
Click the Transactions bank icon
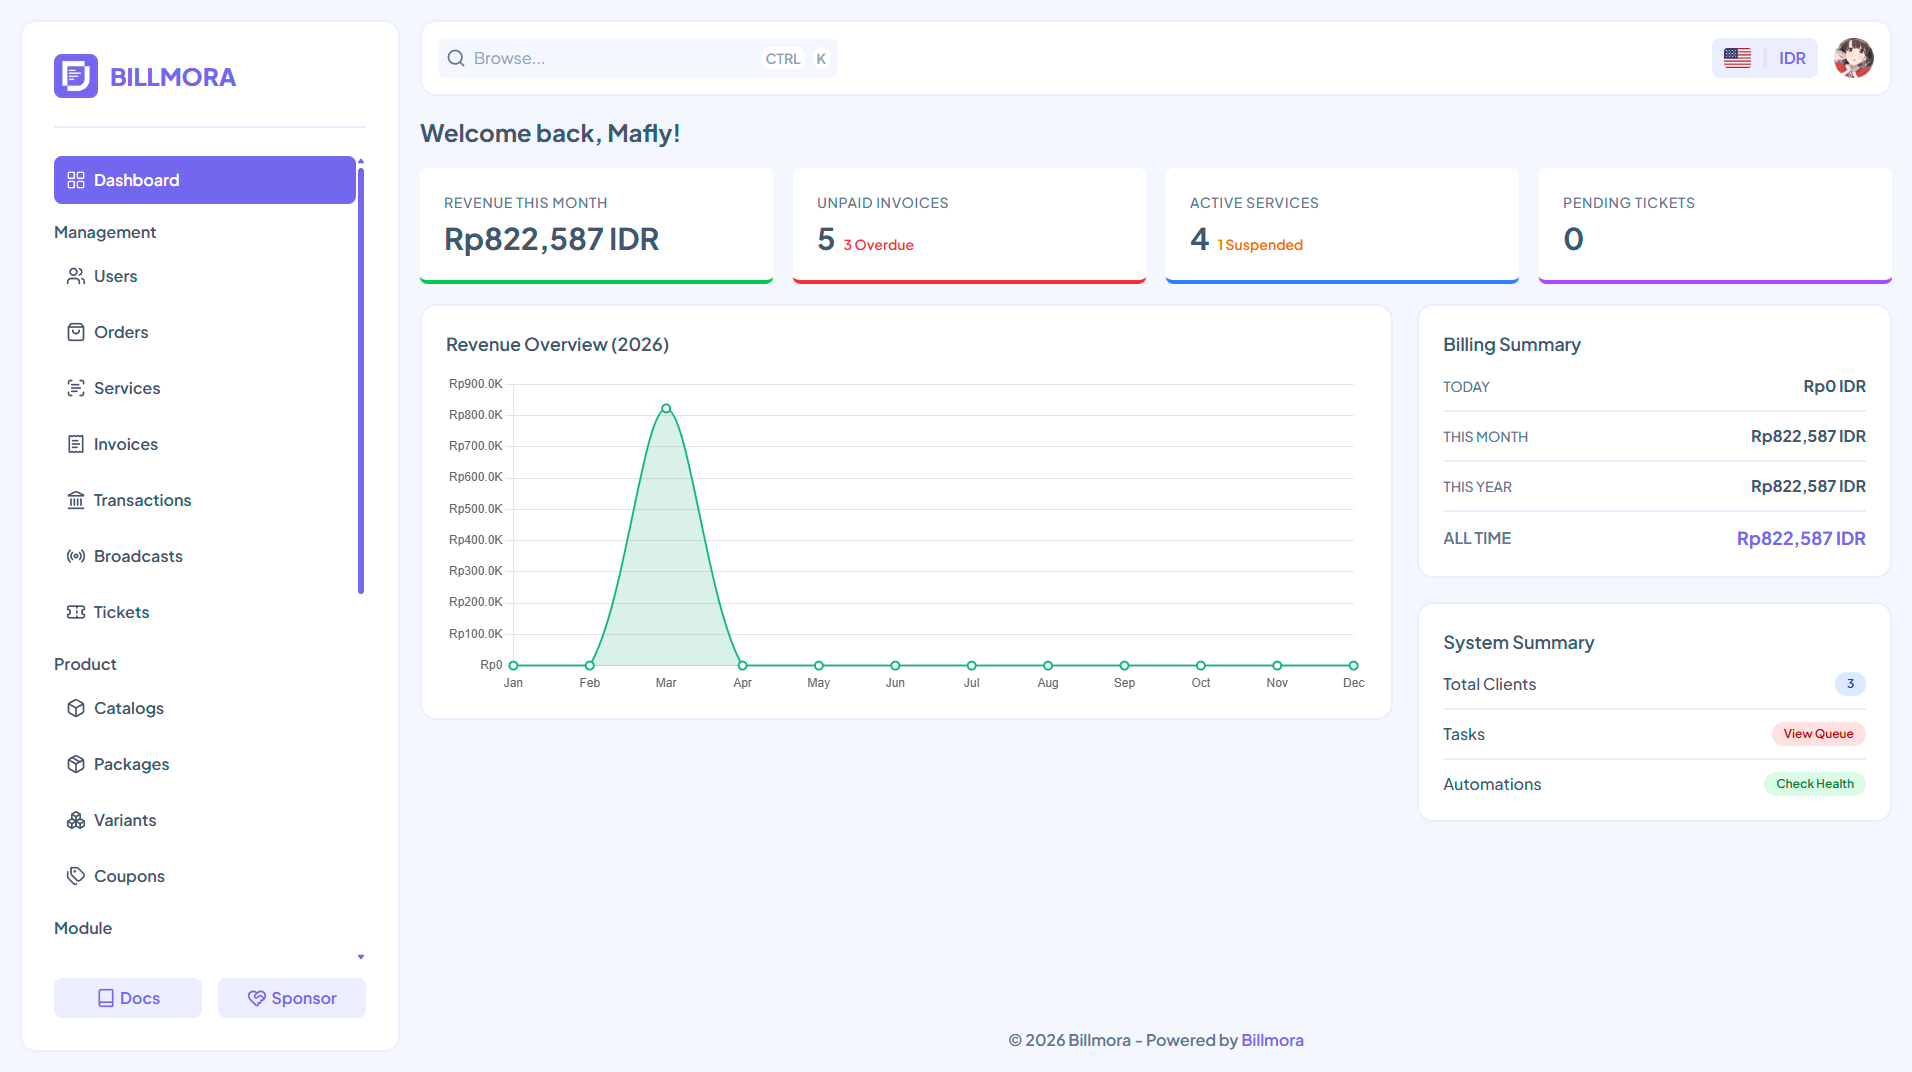(77, 500)
